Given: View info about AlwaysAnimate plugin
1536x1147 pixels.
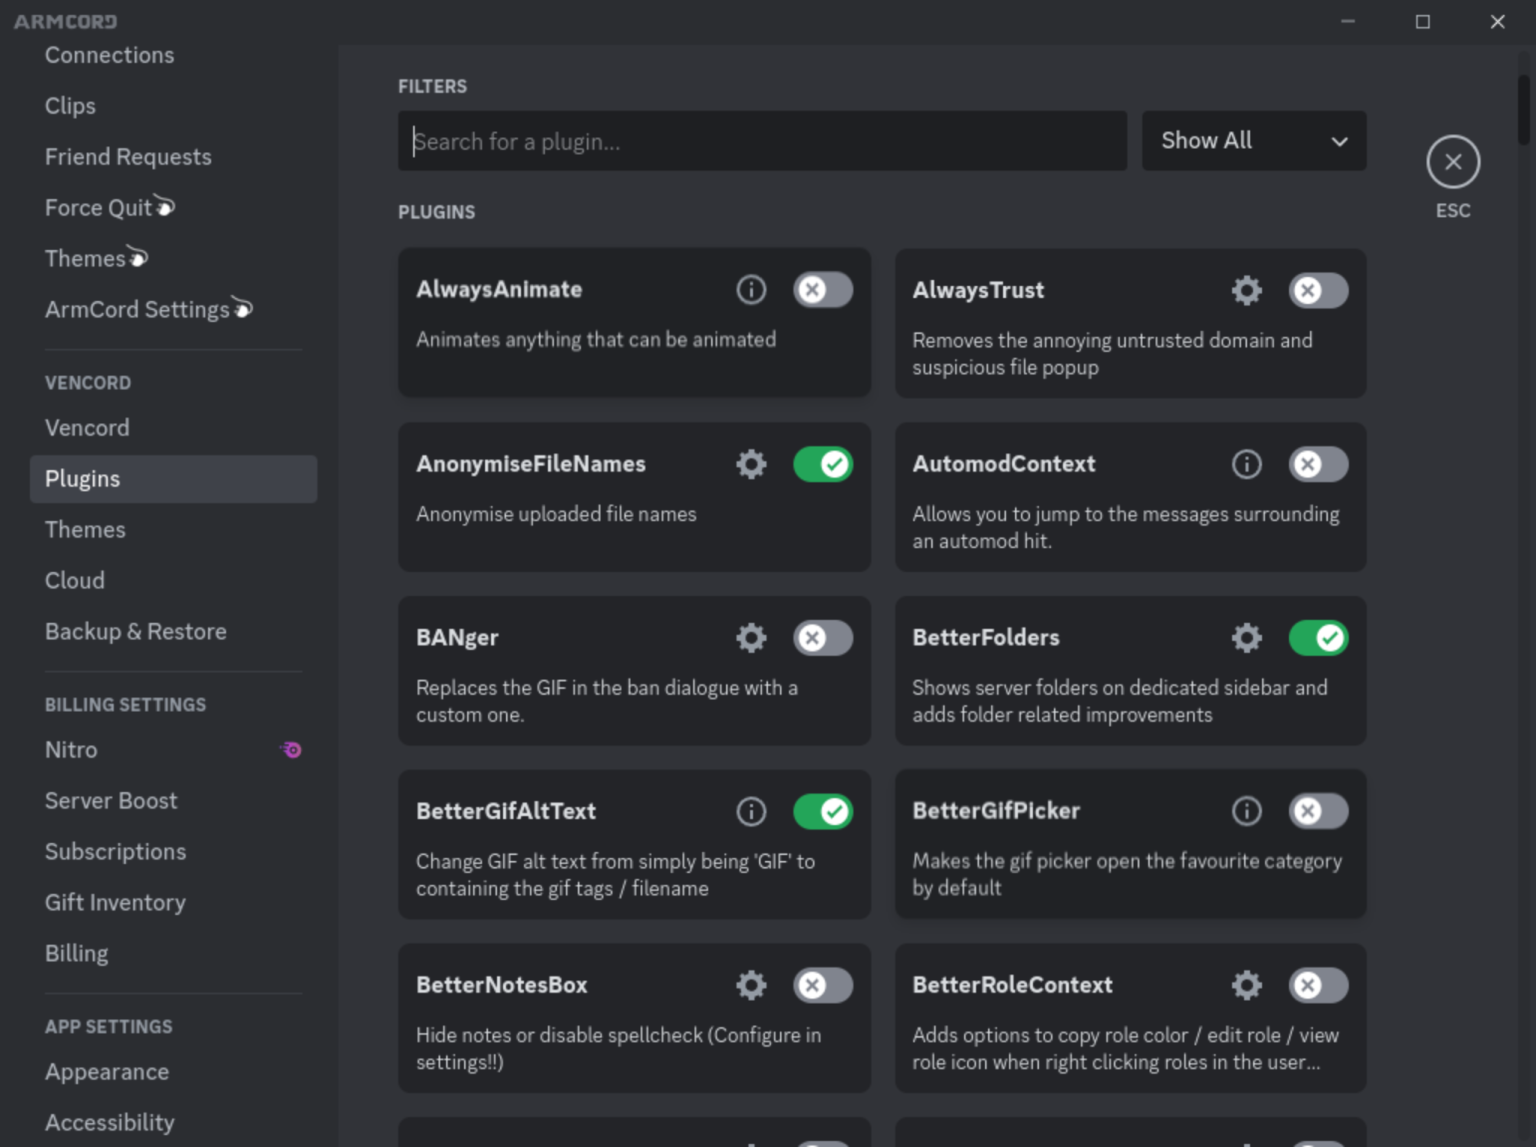Looking at the screenshot, I should 751,289.
